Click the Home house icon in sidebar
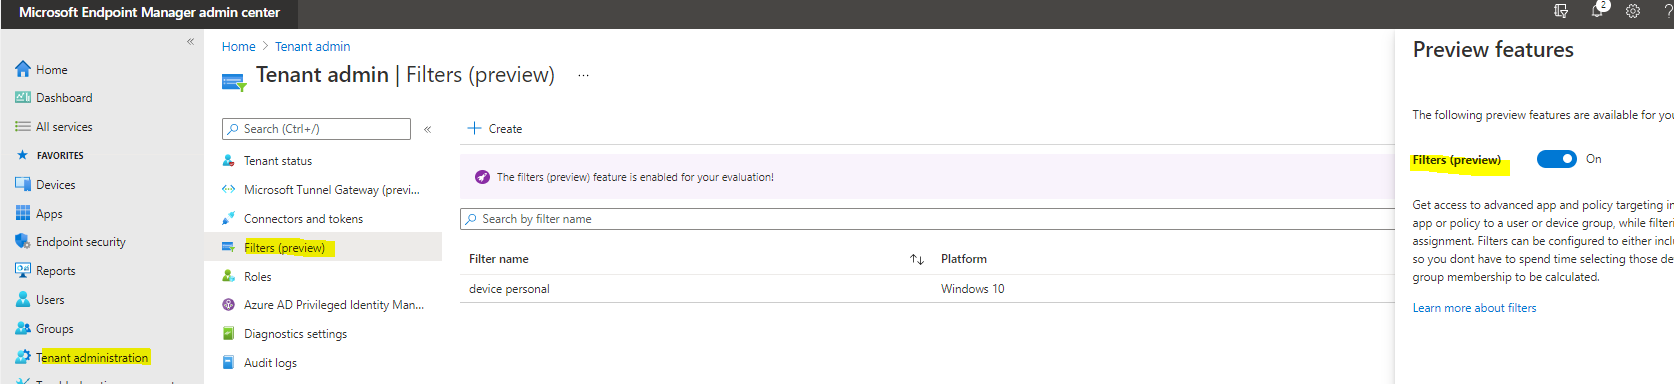This screenshot has height=384, width=1674. coord(23,69)
